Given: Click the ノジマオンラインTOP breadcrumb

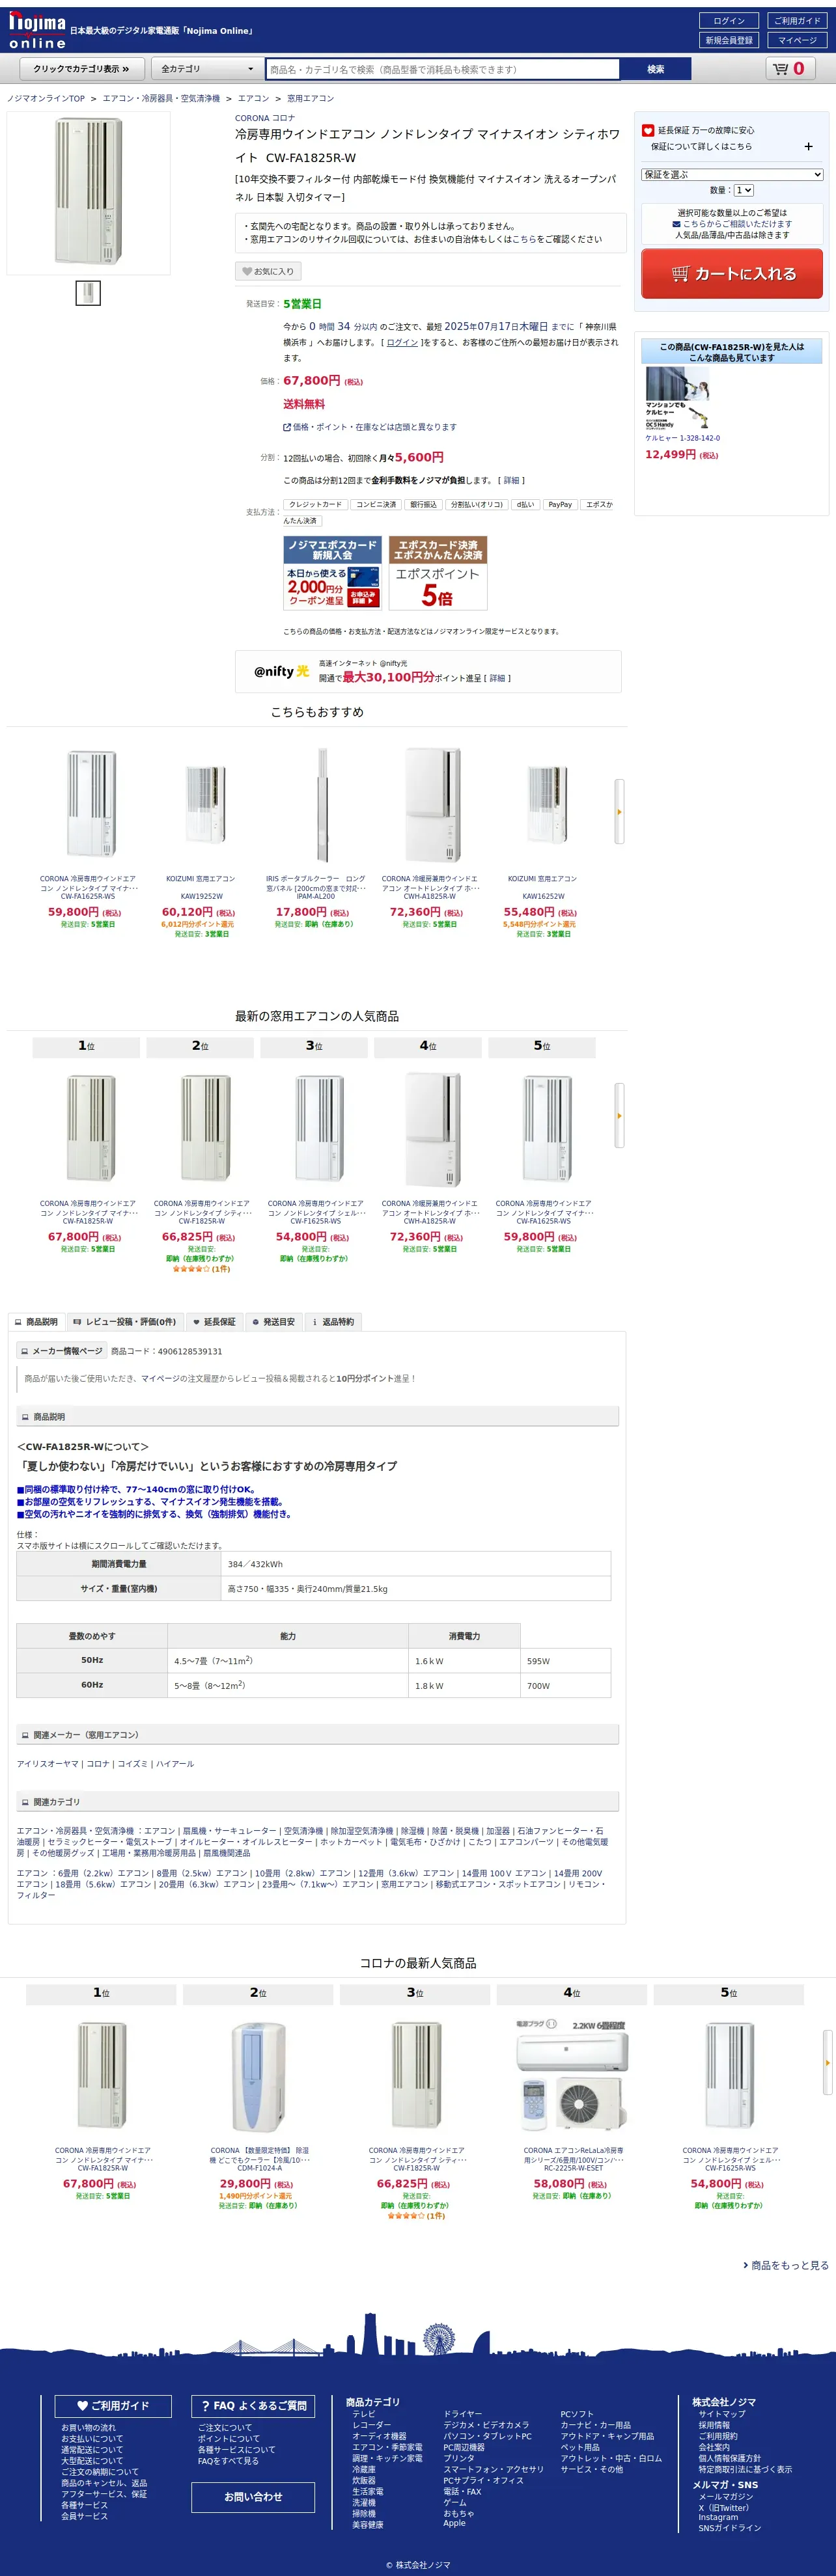Looking at the screenshot, I should tap(46, 98).
